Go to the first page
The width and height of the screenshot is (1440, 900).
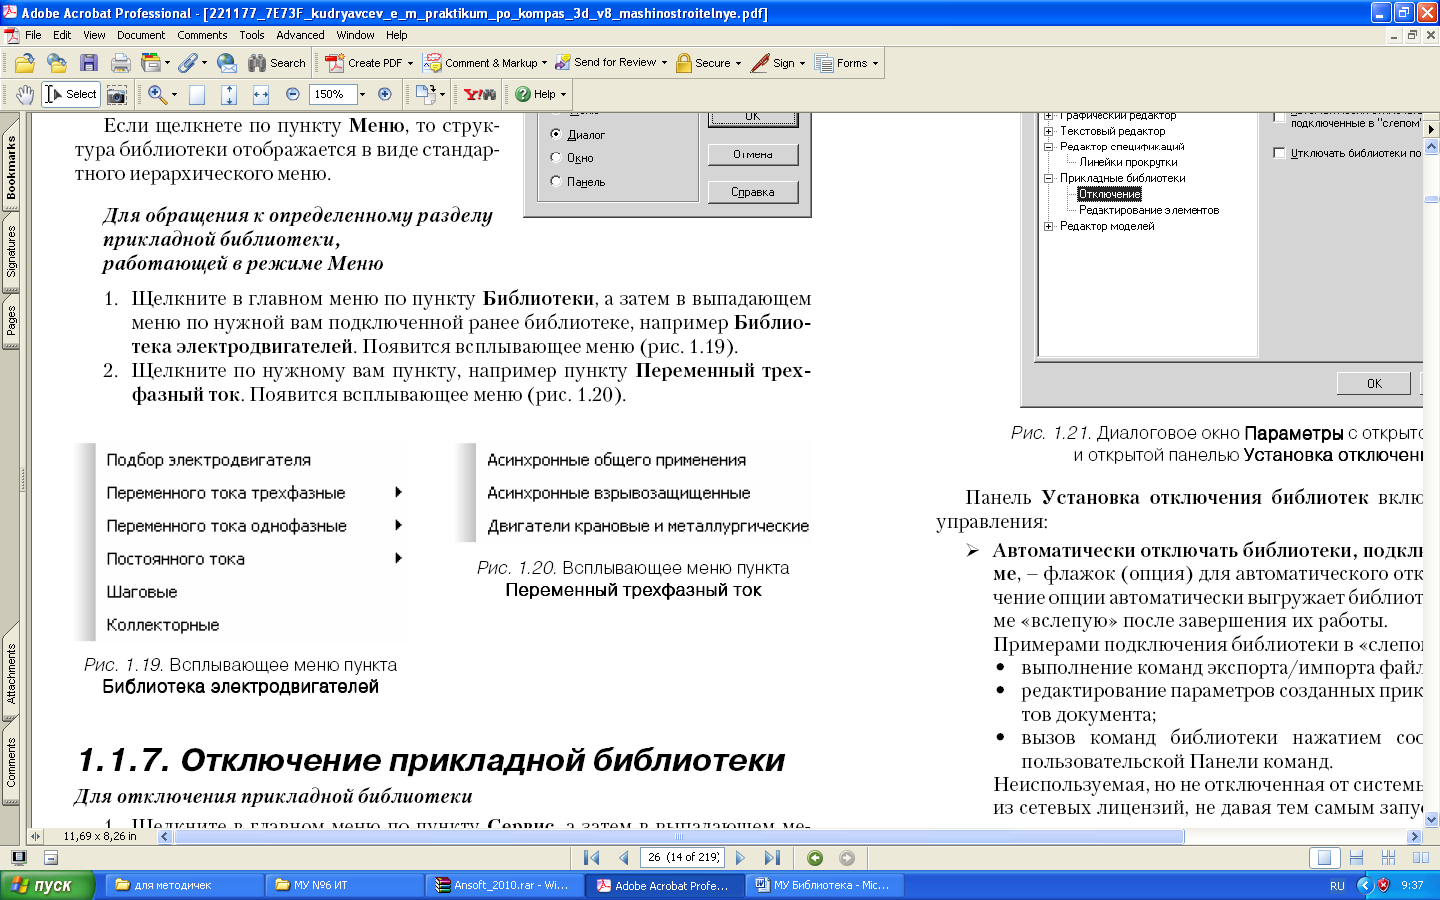(x=592, y=858)
